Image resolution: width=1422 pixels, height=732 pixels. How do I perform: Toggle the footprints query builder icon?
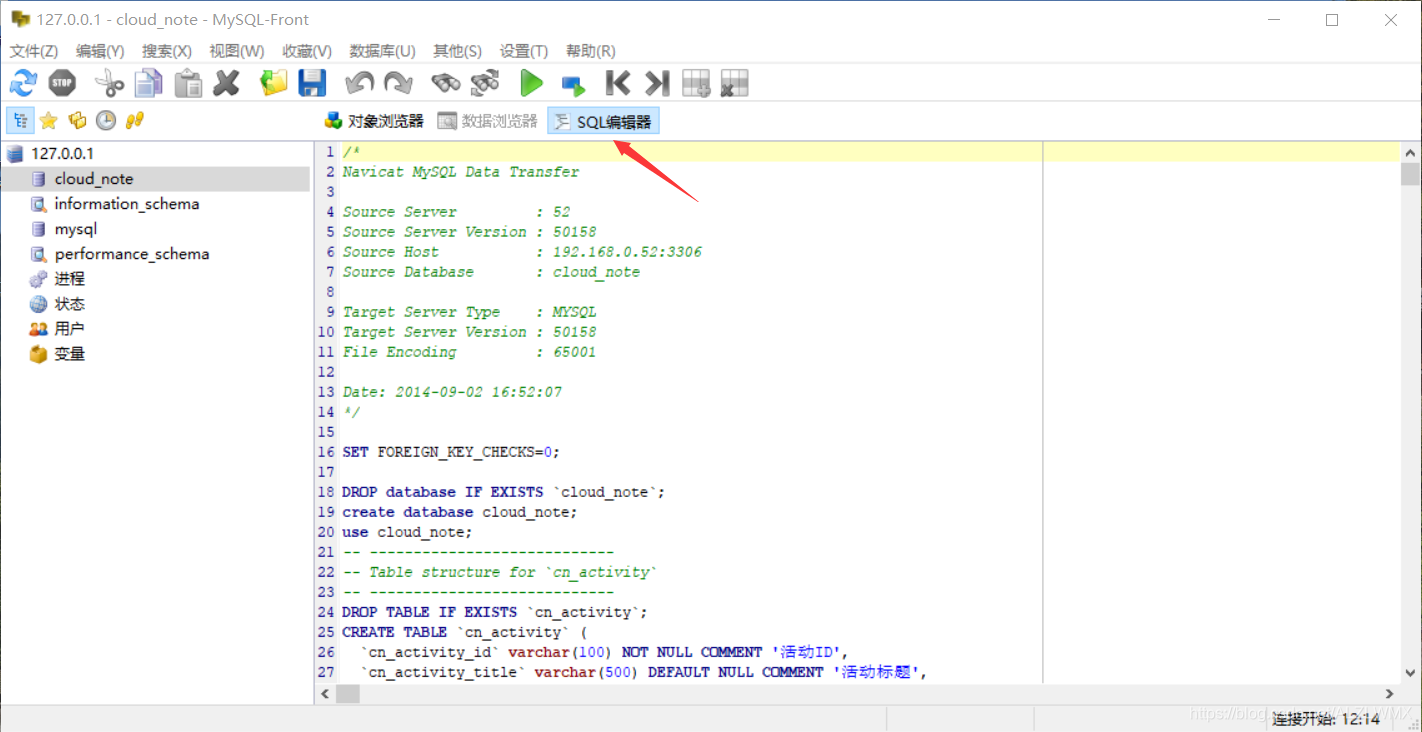[x=135, y=121]
